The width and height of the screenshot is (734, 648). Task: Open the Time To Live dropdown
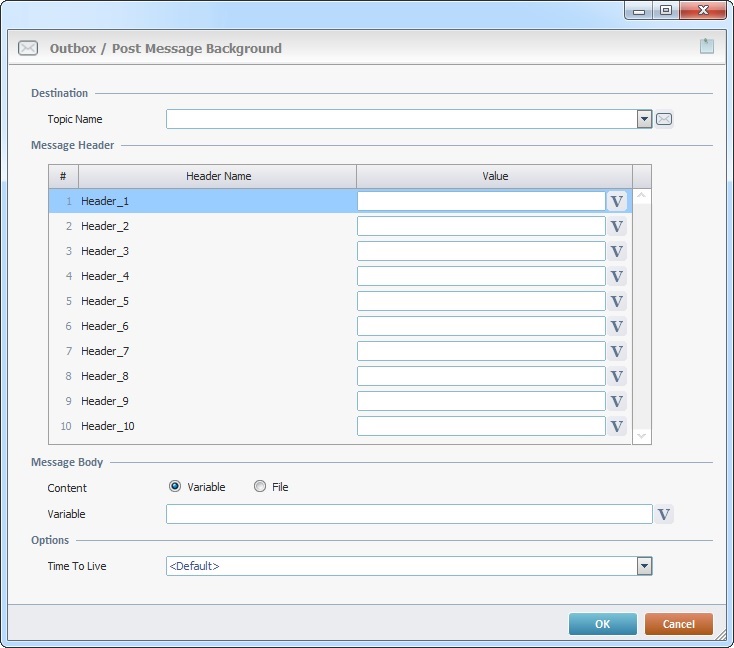tap(644, 566)
